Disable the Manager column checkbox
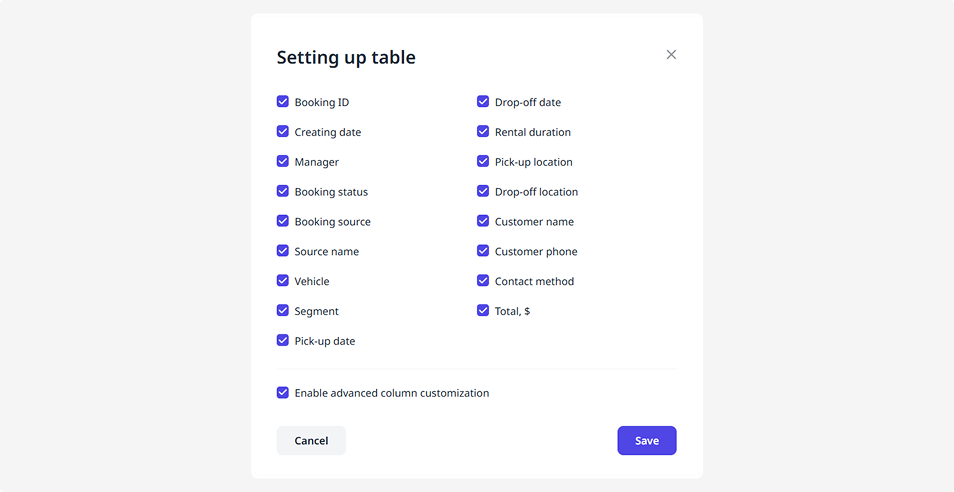 (x=283, y=162)
